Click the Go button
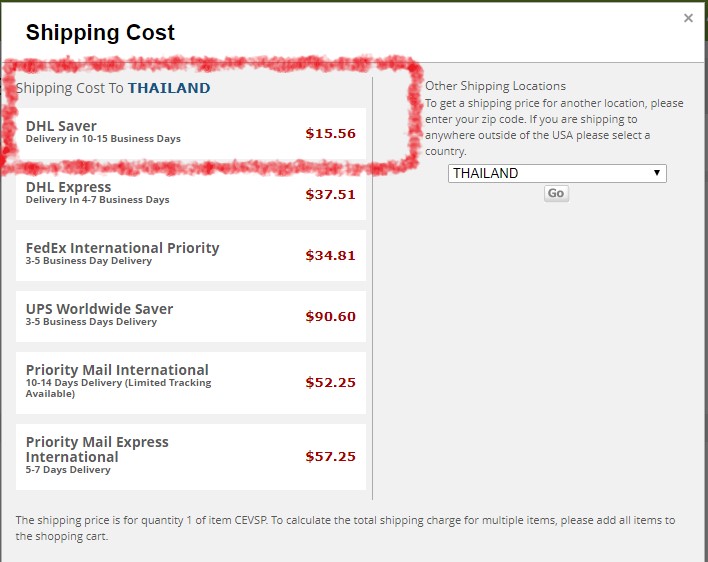The width and height of the screenshot is (708, 562). pos(556,193)
